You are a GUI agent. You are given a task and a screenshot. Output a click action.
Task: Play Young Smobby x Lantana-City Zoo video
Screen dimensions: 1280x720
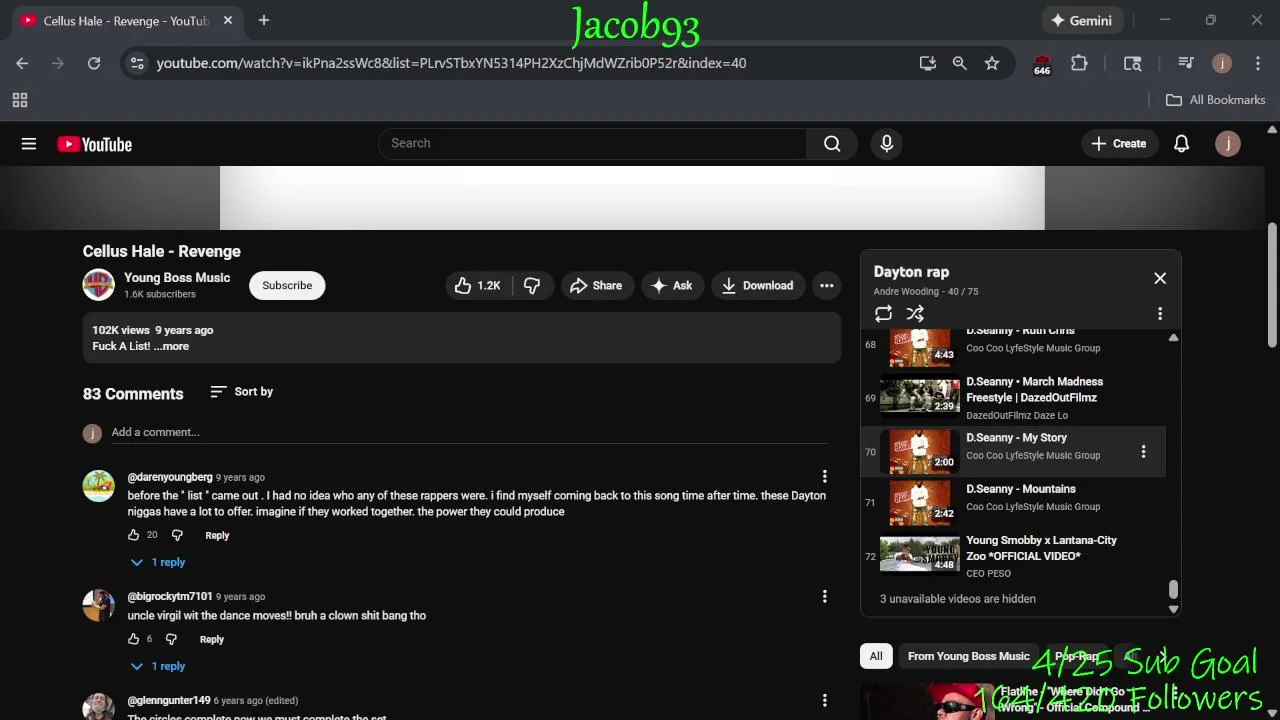click(1013, 555)
